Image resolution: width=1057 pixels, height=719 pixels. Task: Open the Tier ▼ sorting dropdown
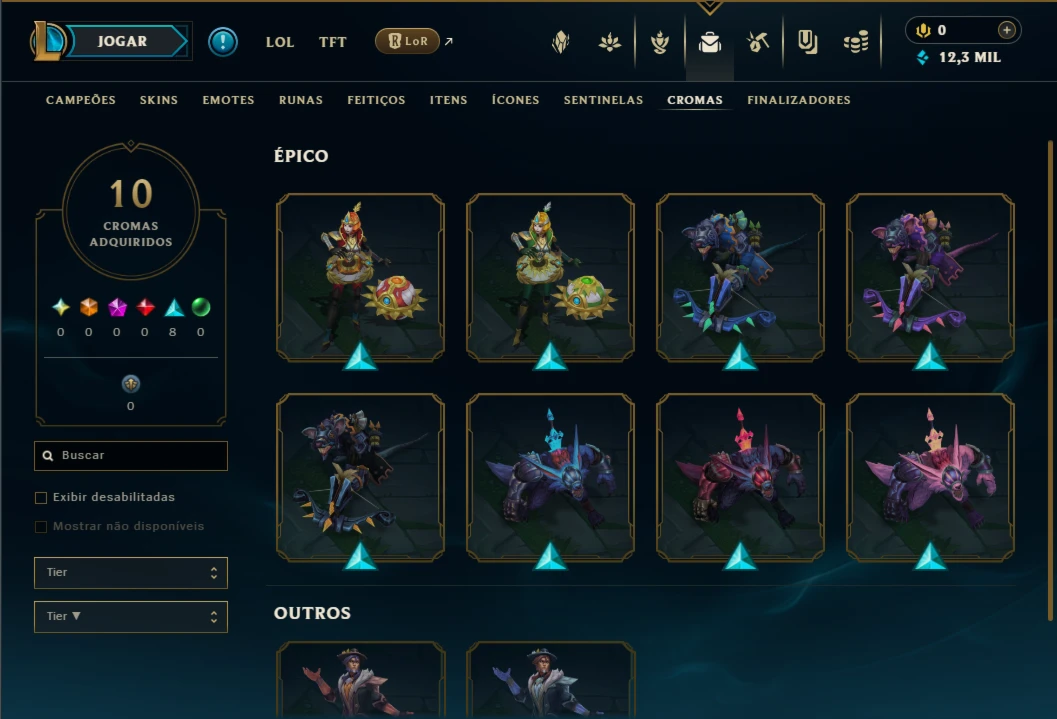[x=131, y=617]
